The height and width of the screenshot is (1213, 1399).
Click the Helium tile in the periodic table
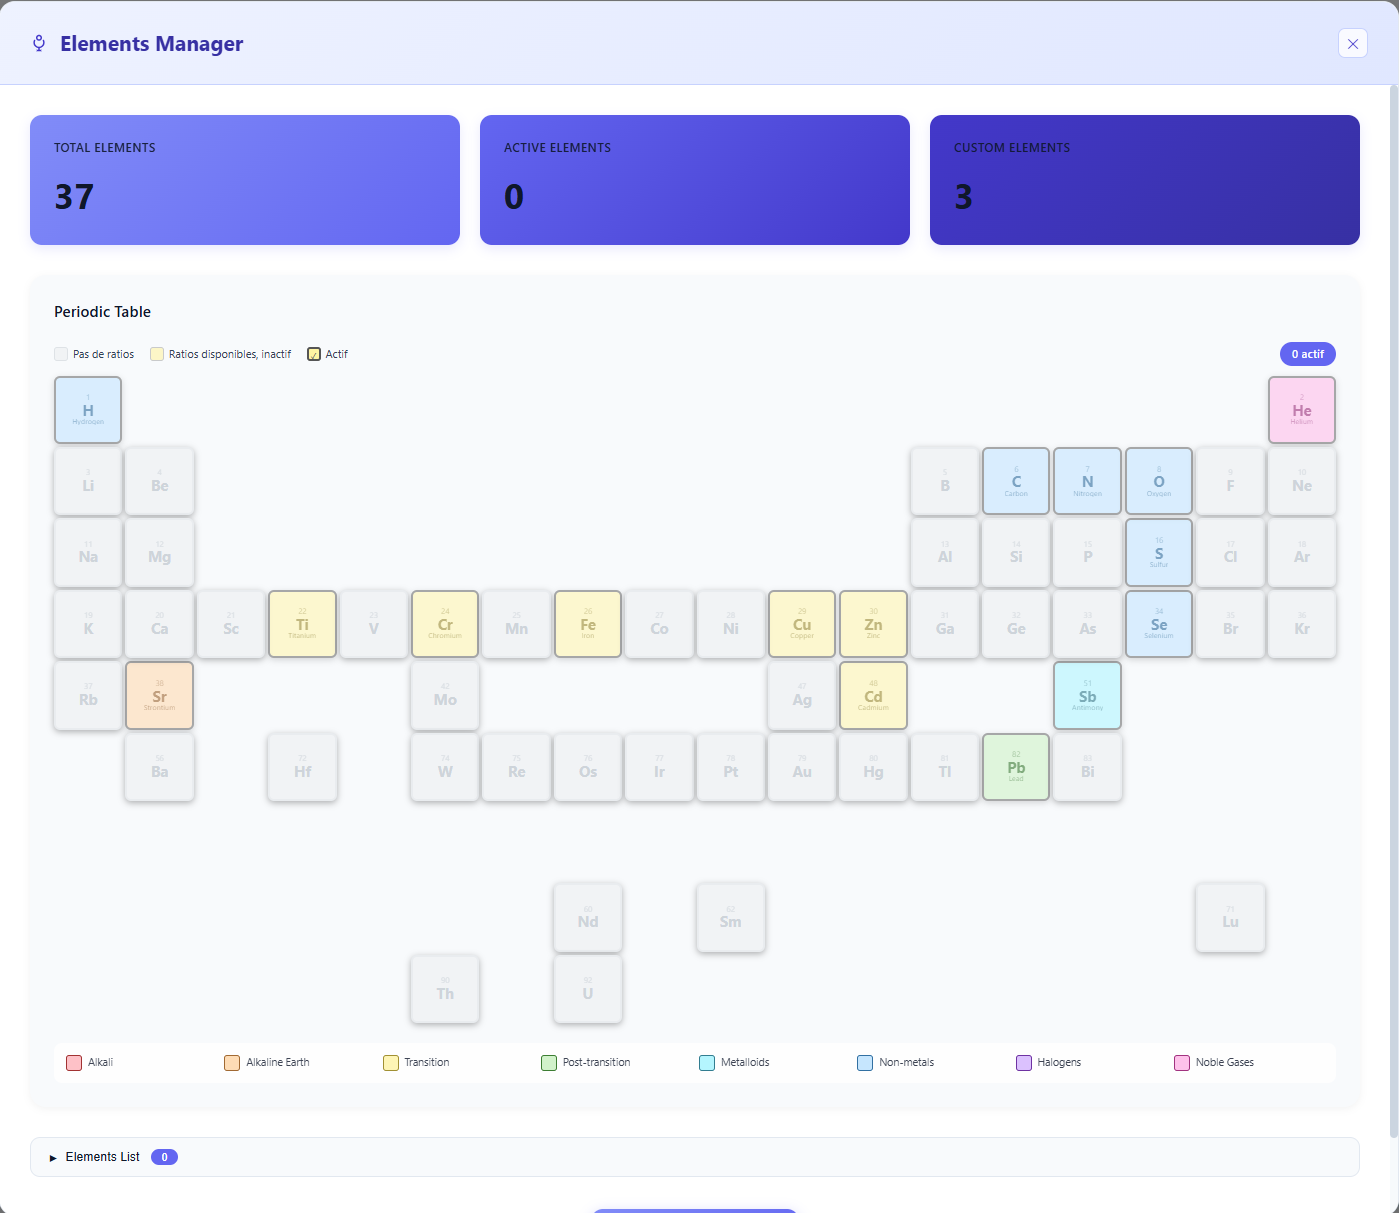(x=1301, y=410)
